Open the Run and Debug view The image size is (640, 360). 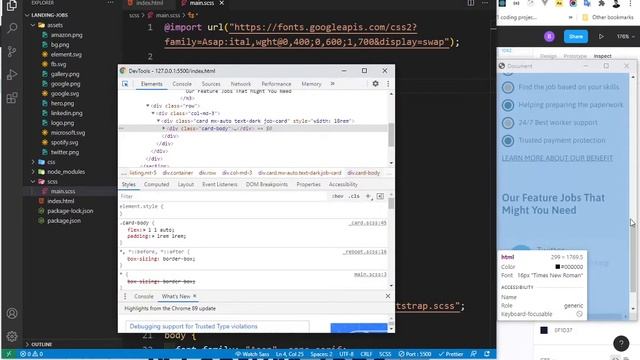tap(12, 75)
